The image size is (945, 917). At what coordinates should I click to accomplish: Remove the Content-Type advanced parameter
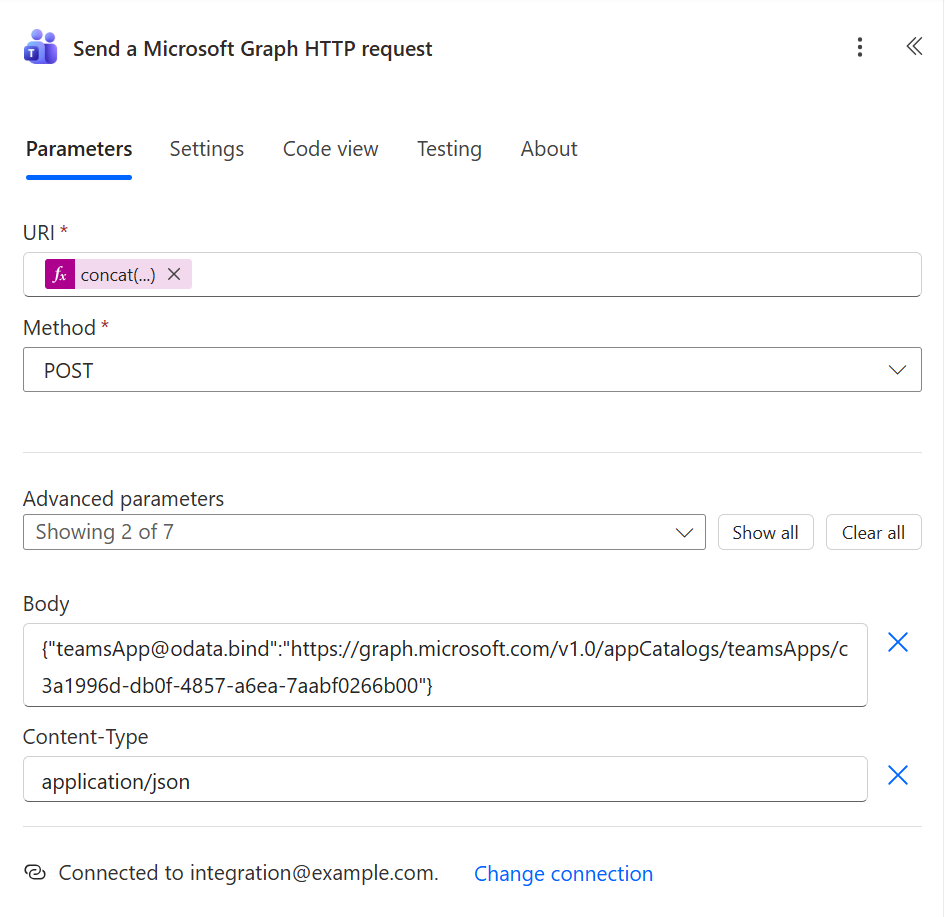point(897,775)
